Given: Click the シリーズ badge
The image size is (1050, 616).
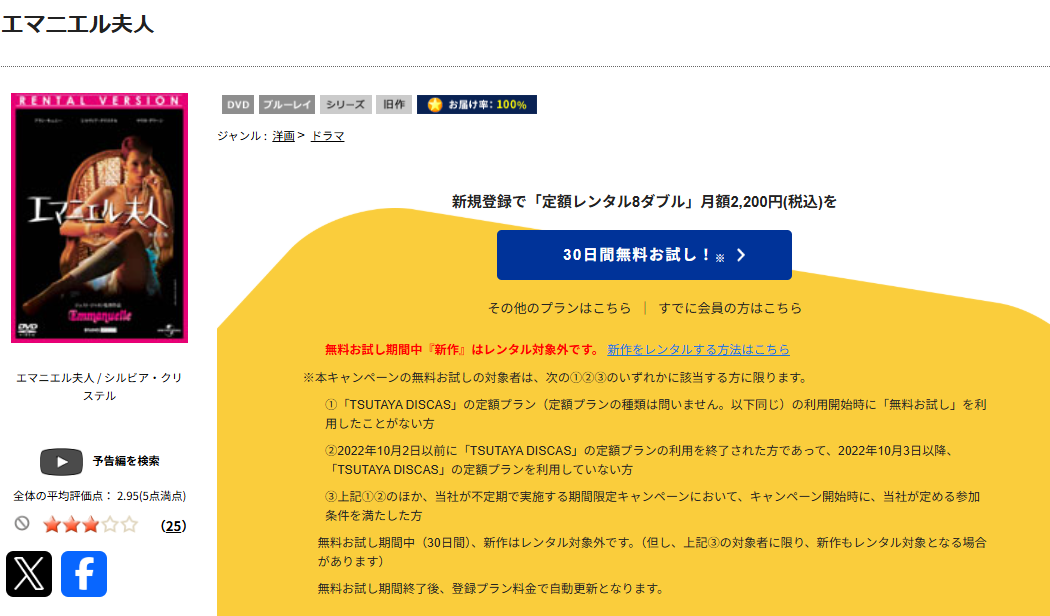Looking at the screenshot, I should click(346, 104).
